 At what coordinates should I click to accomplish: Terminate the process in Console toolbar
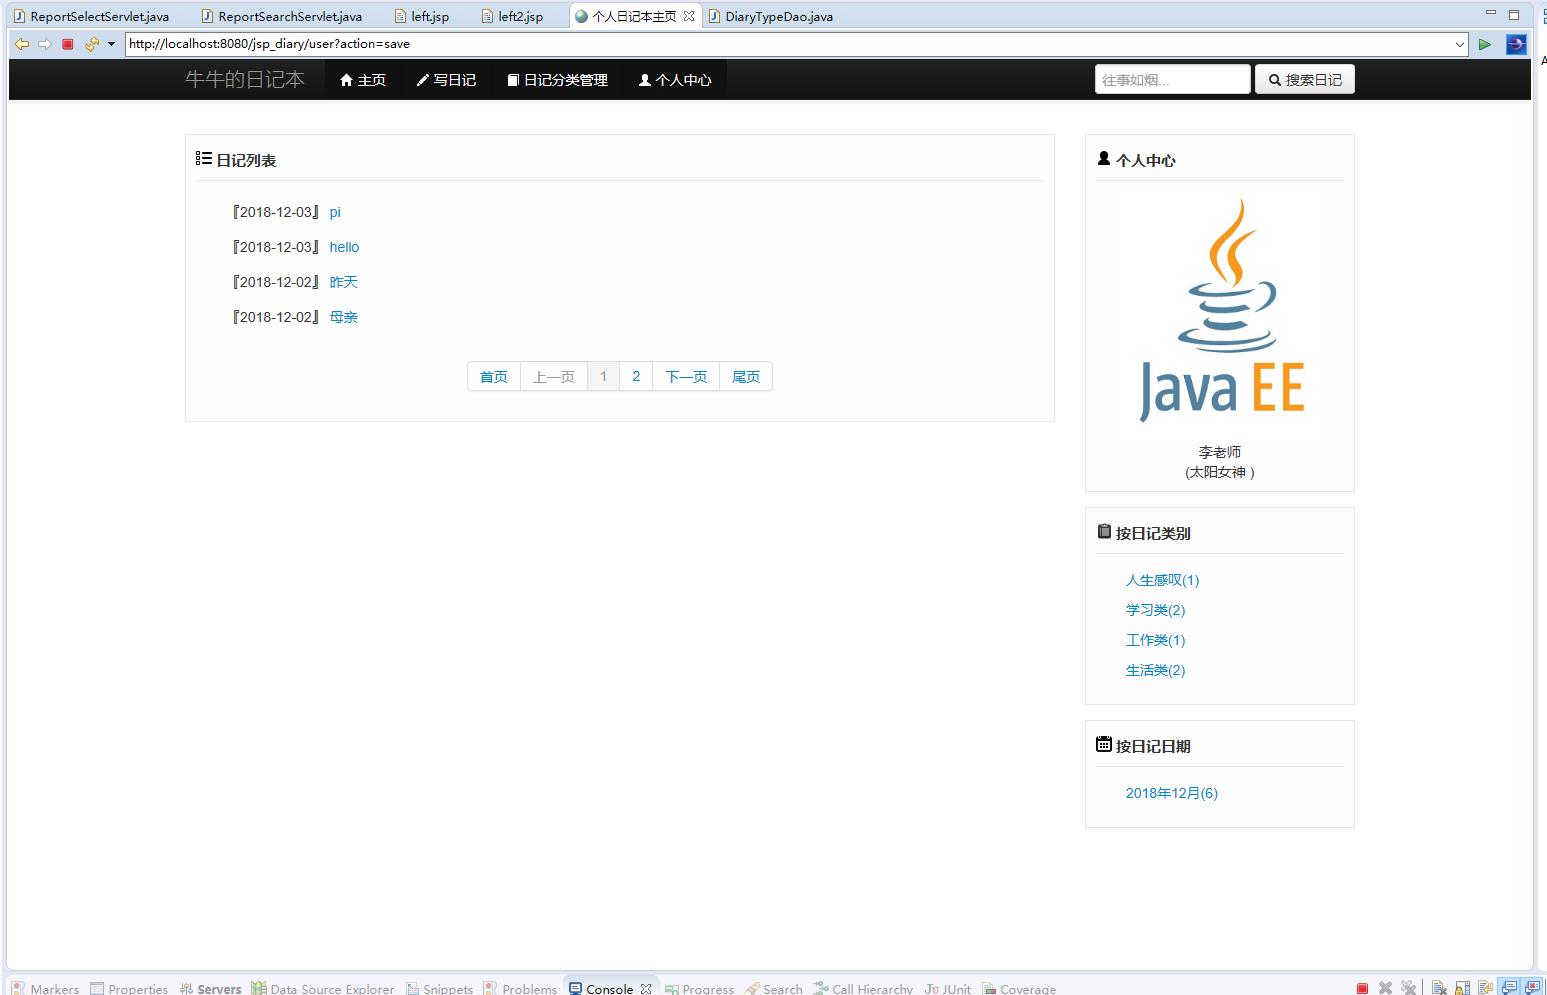click(1362, 988)
